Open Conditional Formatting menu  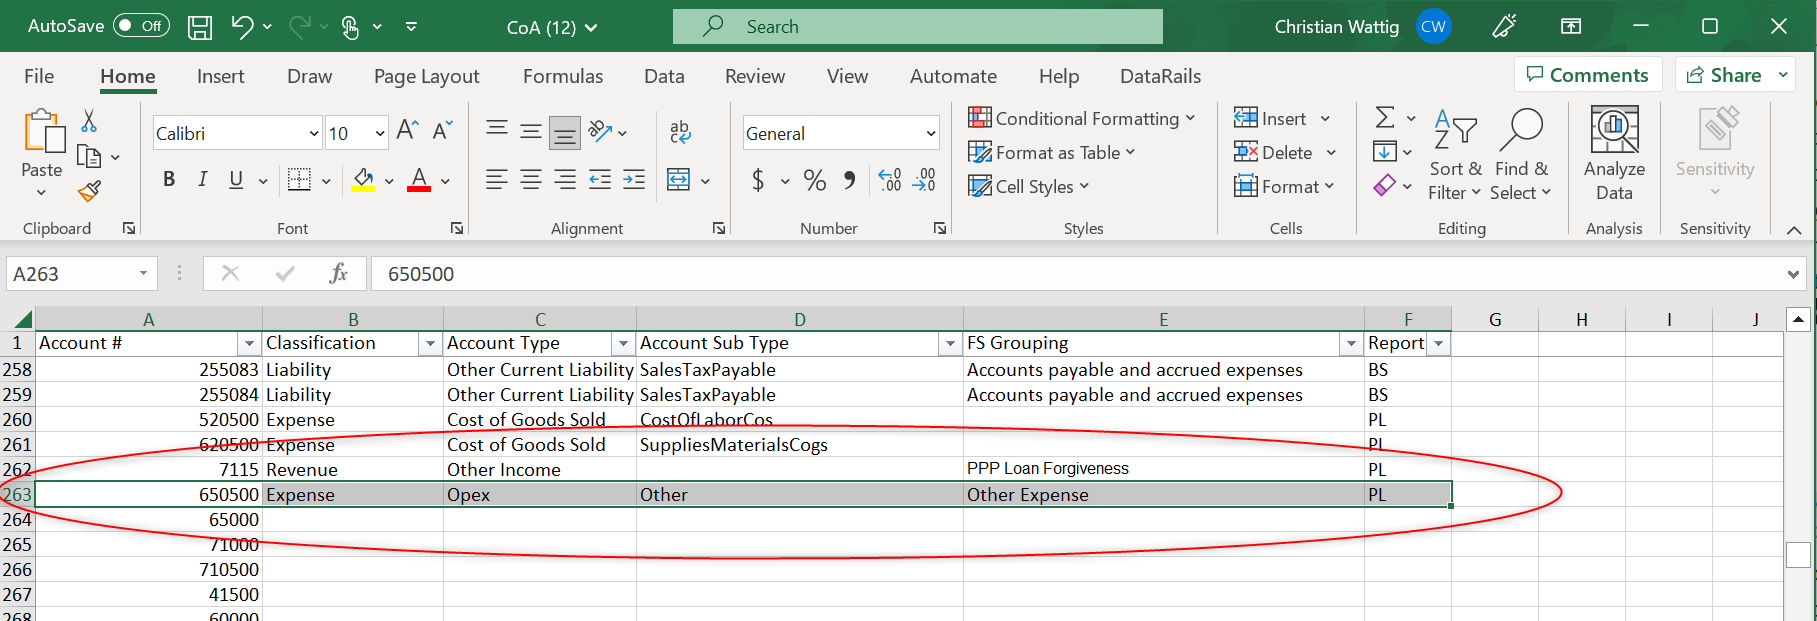[1081, 118]
